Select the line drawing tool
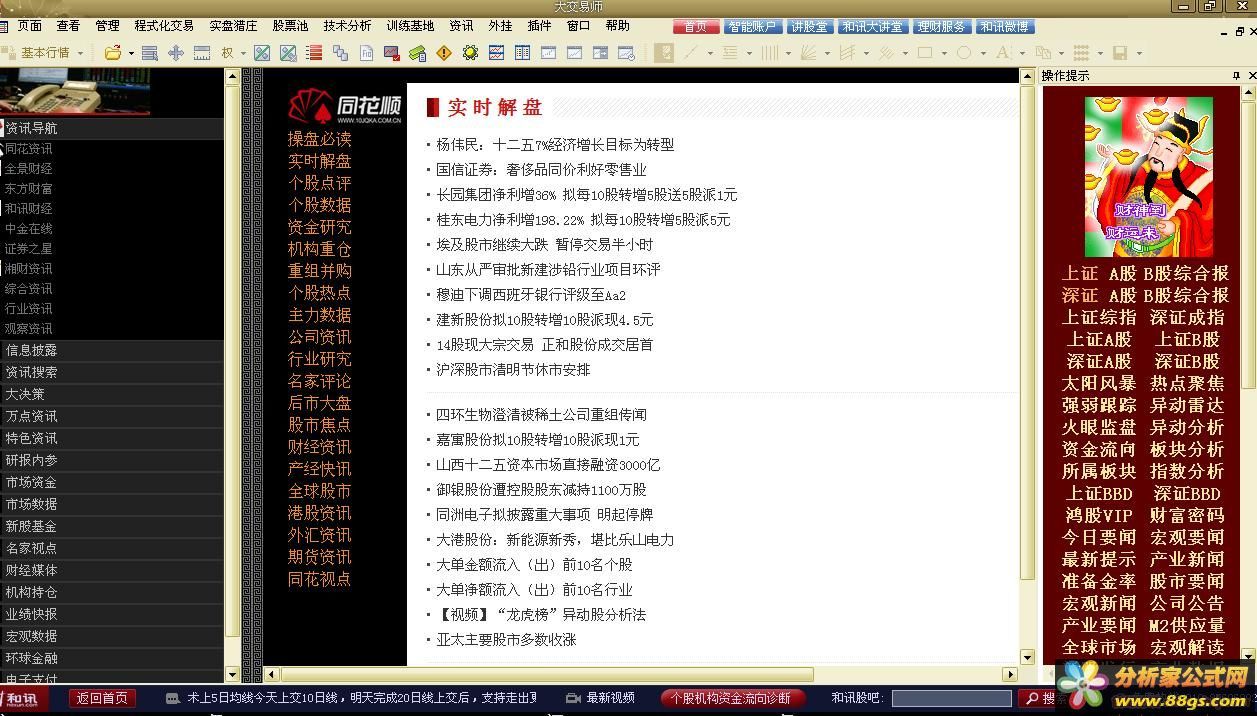Viewport: 1257px width, 716px height. point(690,53)
